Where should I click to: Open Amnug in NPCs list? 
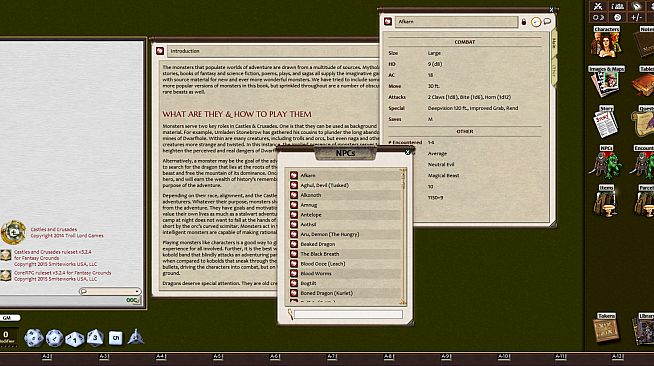click(x=345, y=205)
